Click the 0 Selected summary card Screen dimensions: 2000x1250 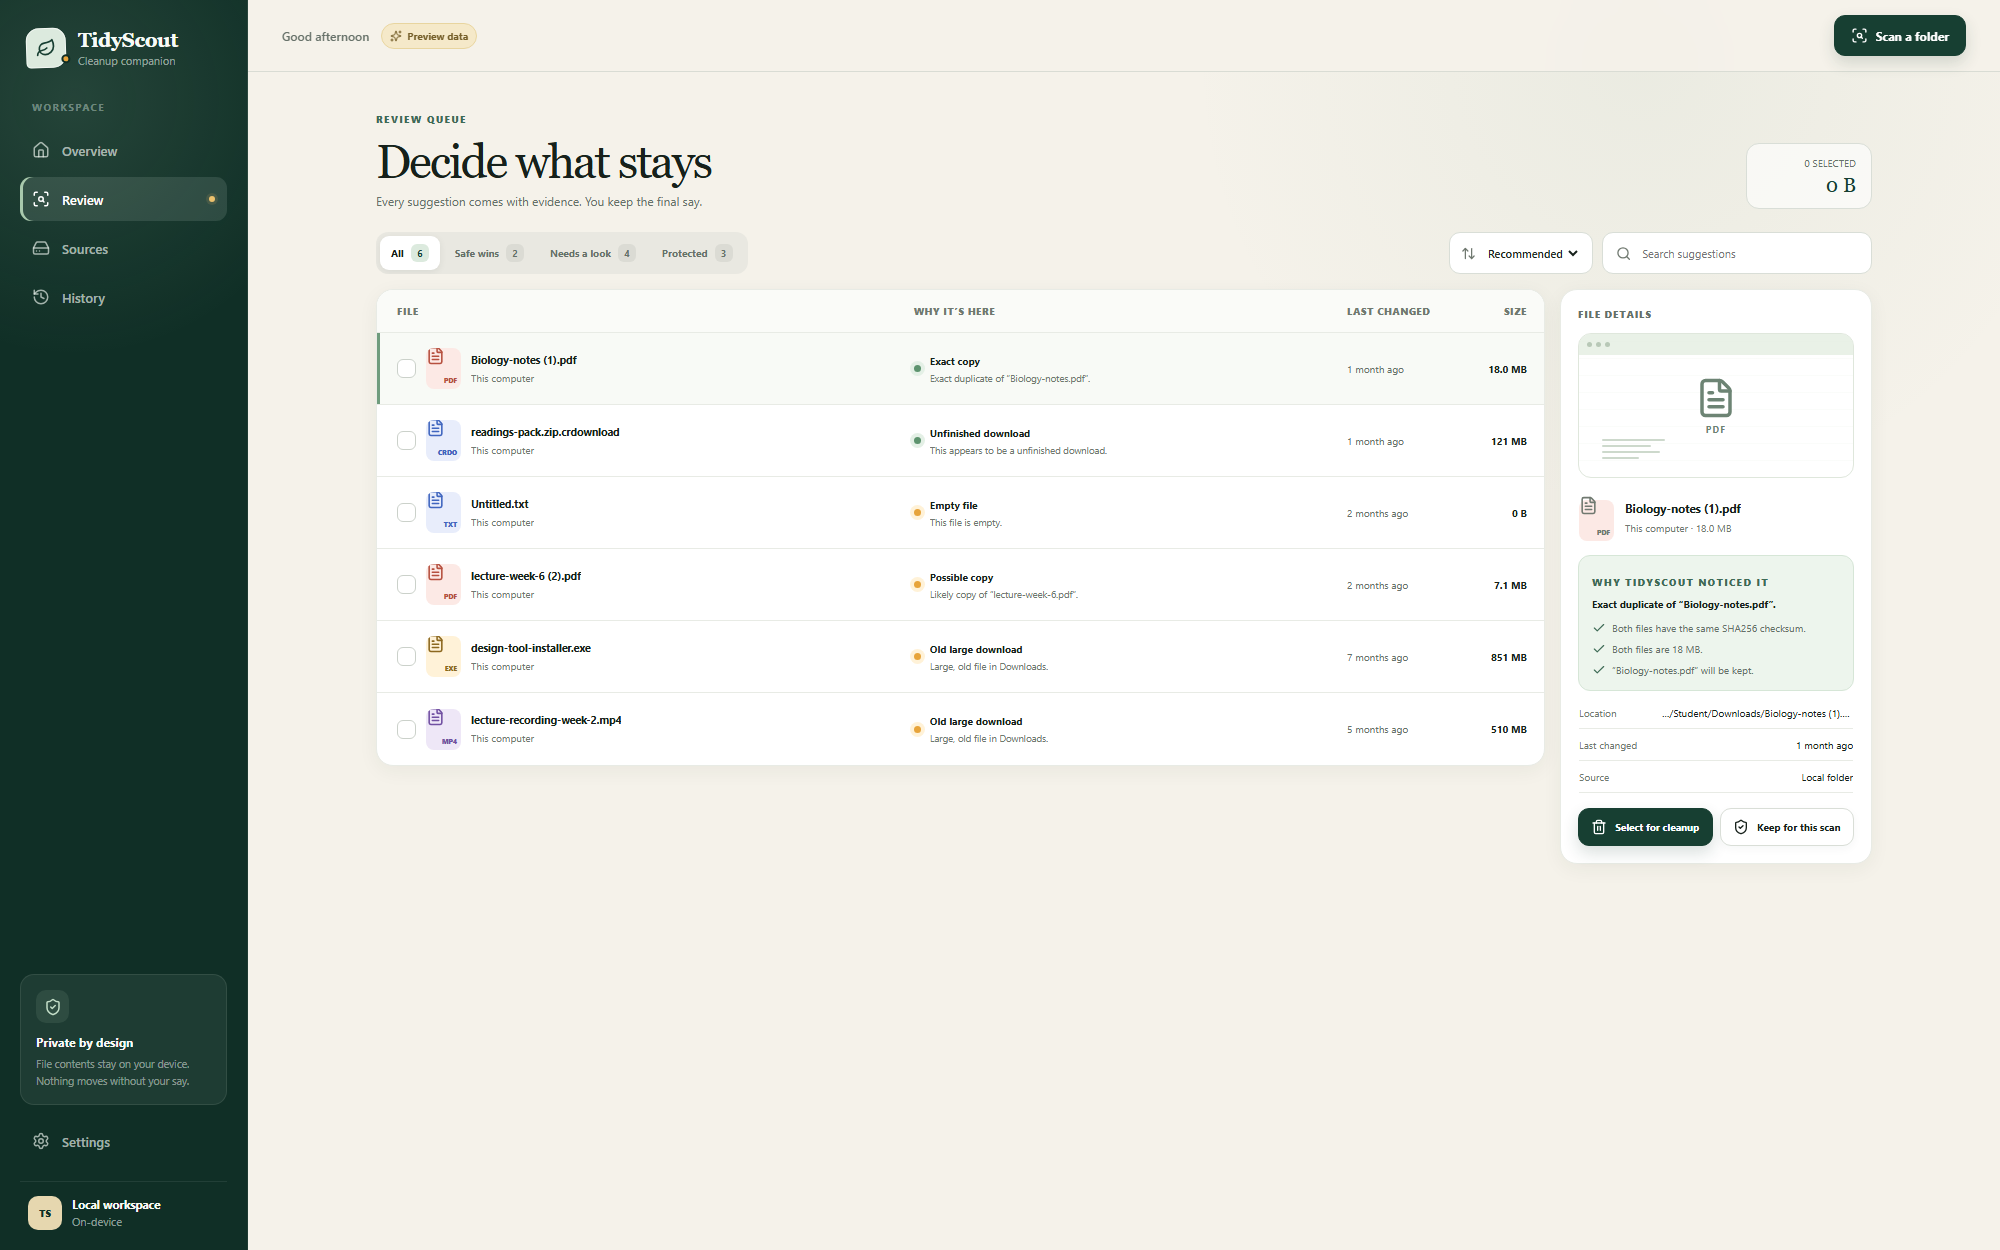[1808, 176]
